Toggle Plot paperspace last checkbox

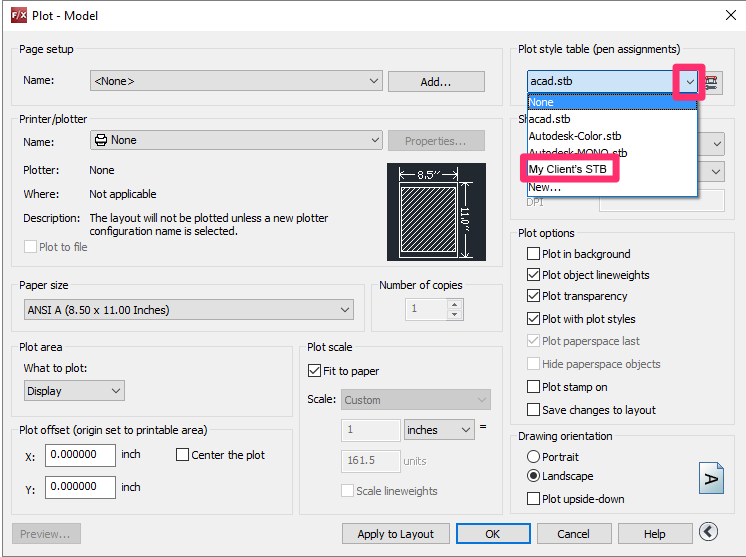tap(533, 341)
